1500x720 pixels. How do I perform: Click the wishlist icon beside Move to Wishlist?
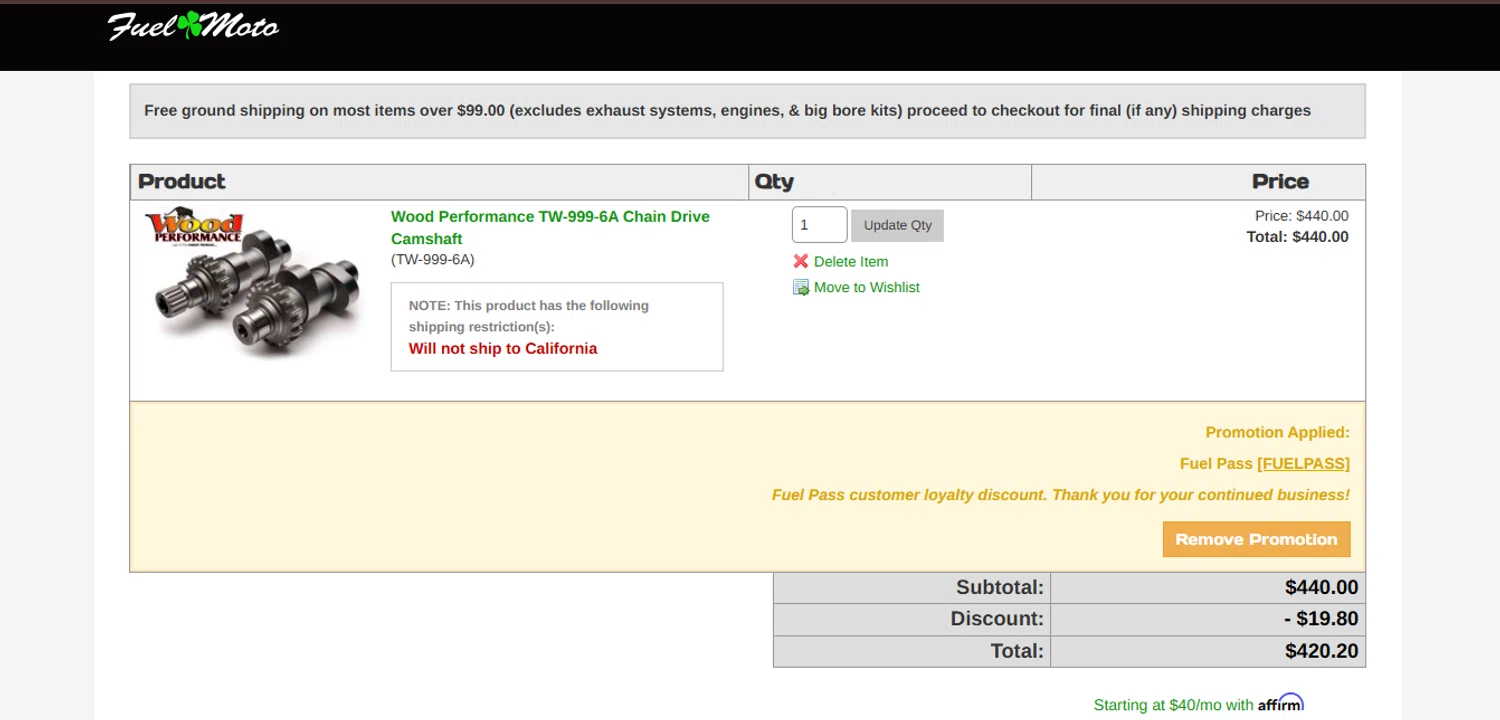click(x=801, y=288)
